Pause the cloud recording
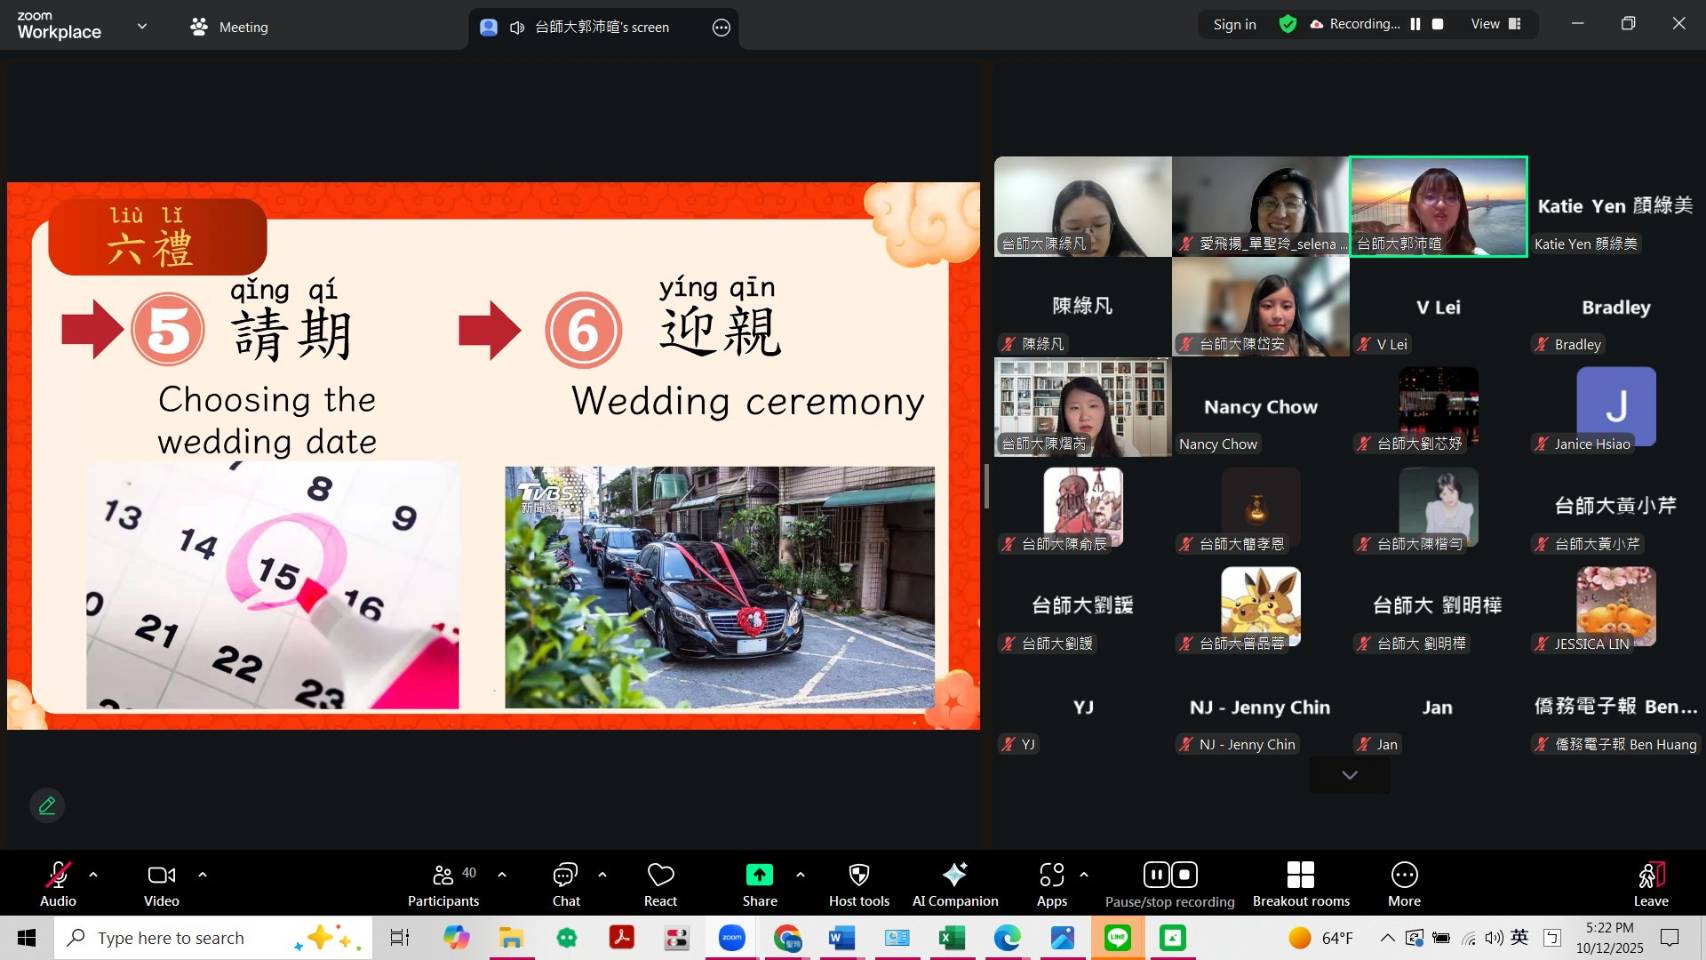This screenshot has width=1706, height=960. click(x=1156, y=873)
